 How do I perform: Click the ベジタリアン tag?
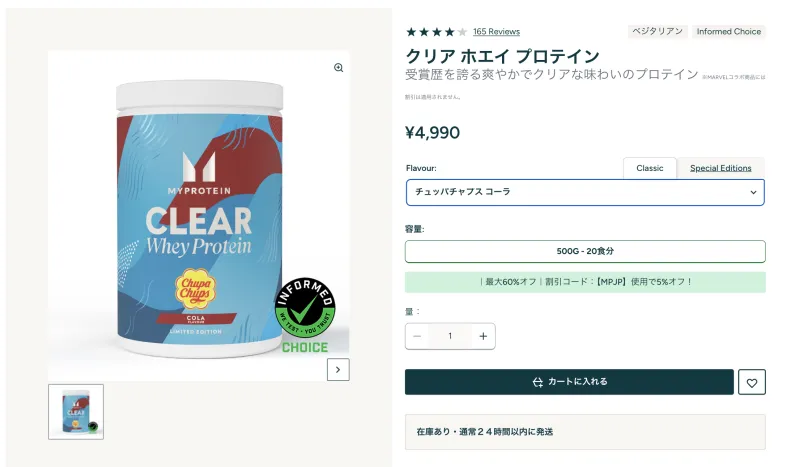coord(656,32)
